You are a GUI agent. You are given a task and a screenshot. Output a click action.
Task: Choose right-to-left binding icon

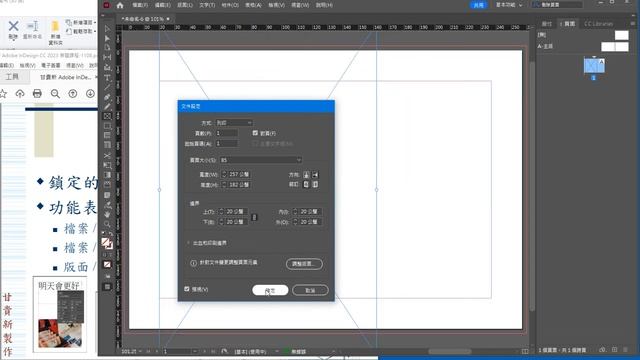[x=315, y=184]
